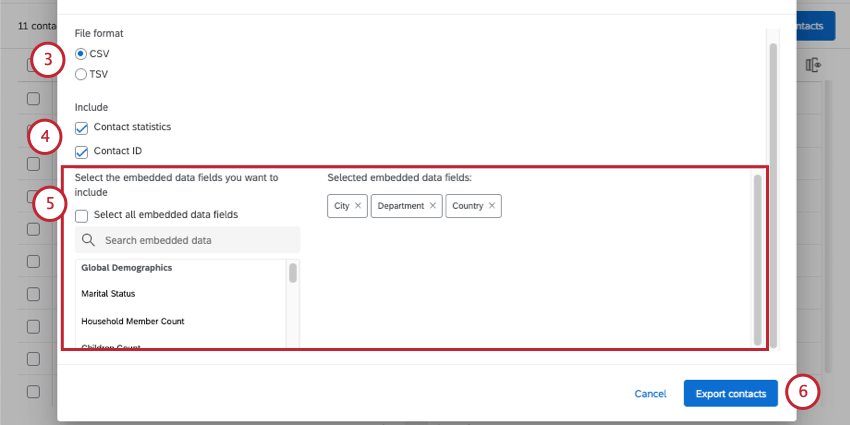The width and height of the screenshot is (850, 425).
Task: Click the Search embedded data field
Action: coord(188,240)
